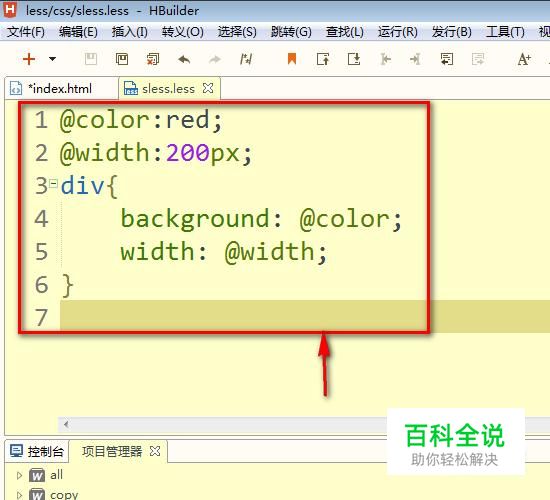Select the sless.less editor tab
The height and width of the screenshot is (500, 550).
pos(168,89)
